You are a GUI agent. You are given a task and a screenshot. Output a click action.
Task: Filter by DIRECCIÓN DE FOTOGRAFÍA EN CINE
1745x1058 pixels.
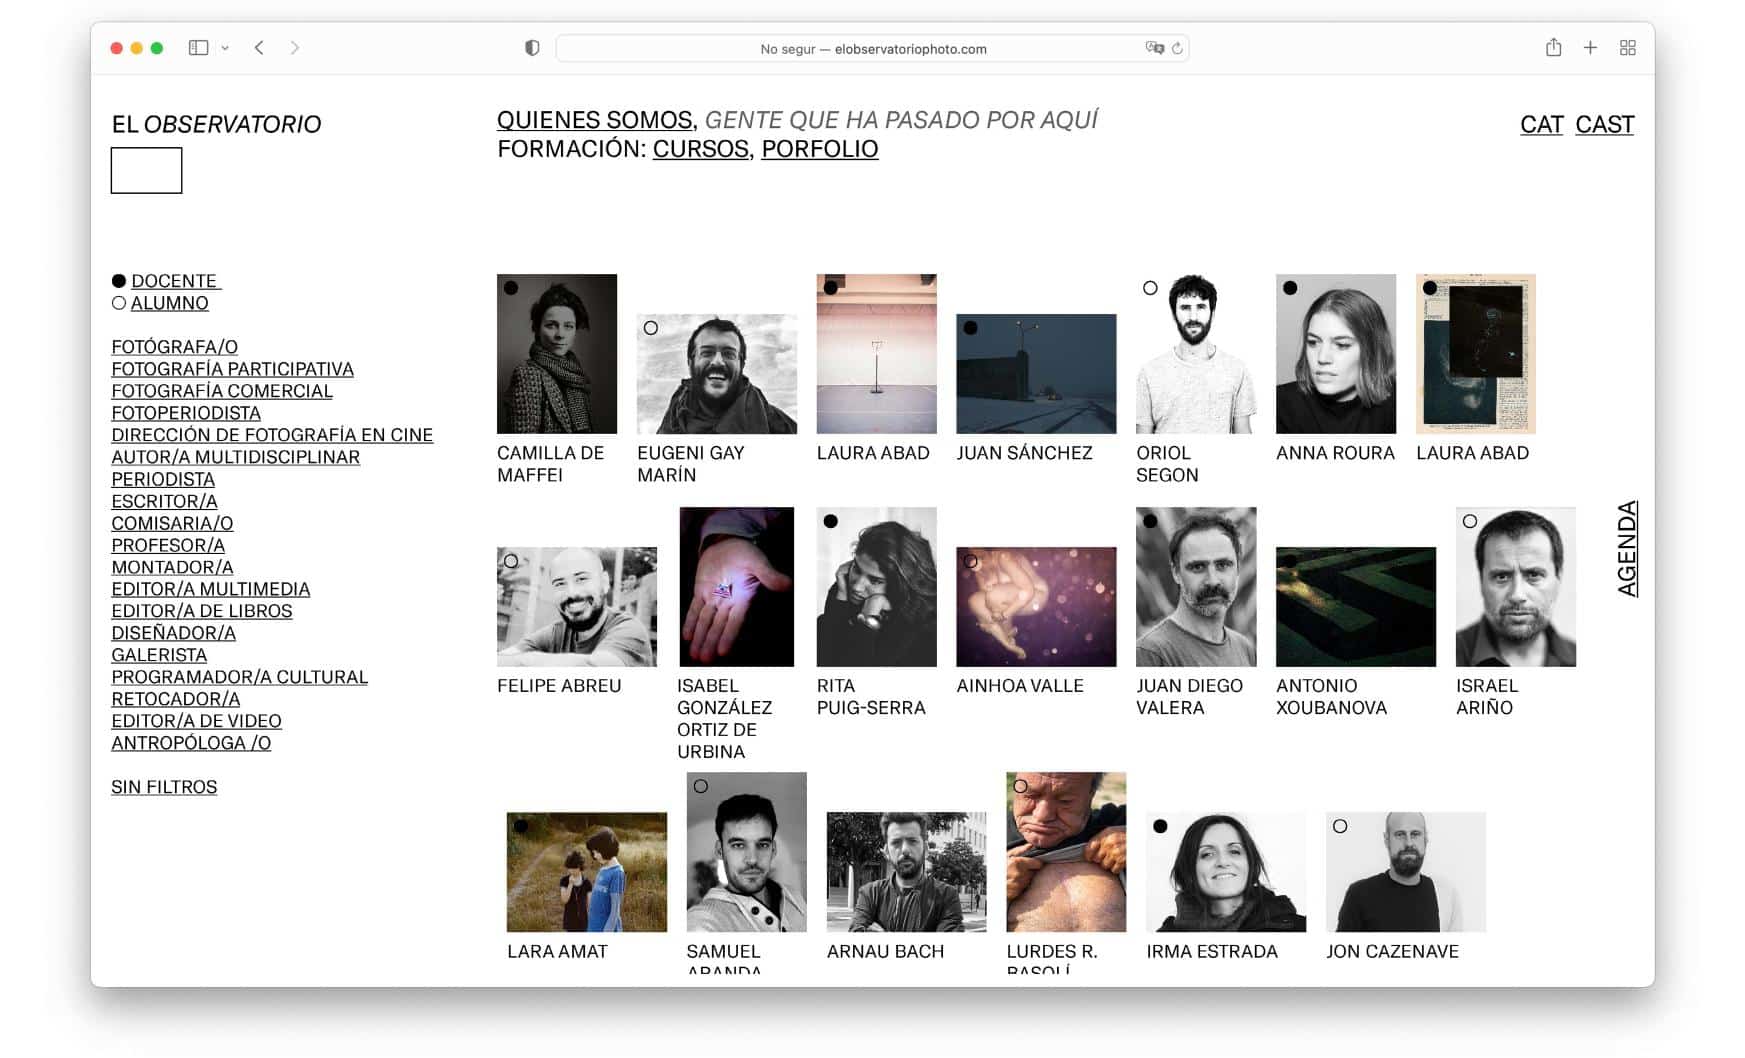[x=272, y=435]
